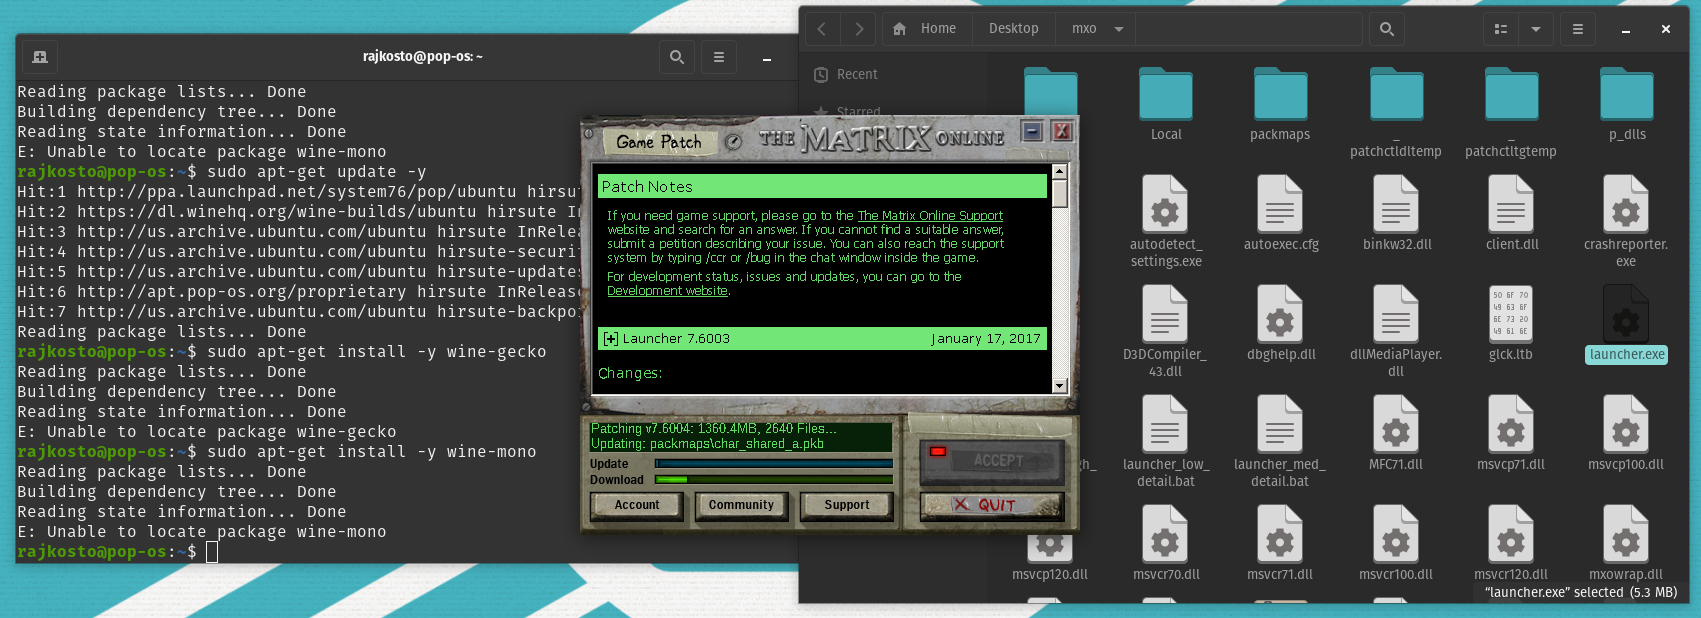Screen dimensions: 1701x618
Task: Click the patch notes scrollbar down arrow
Action: (x=1060, y=385)
